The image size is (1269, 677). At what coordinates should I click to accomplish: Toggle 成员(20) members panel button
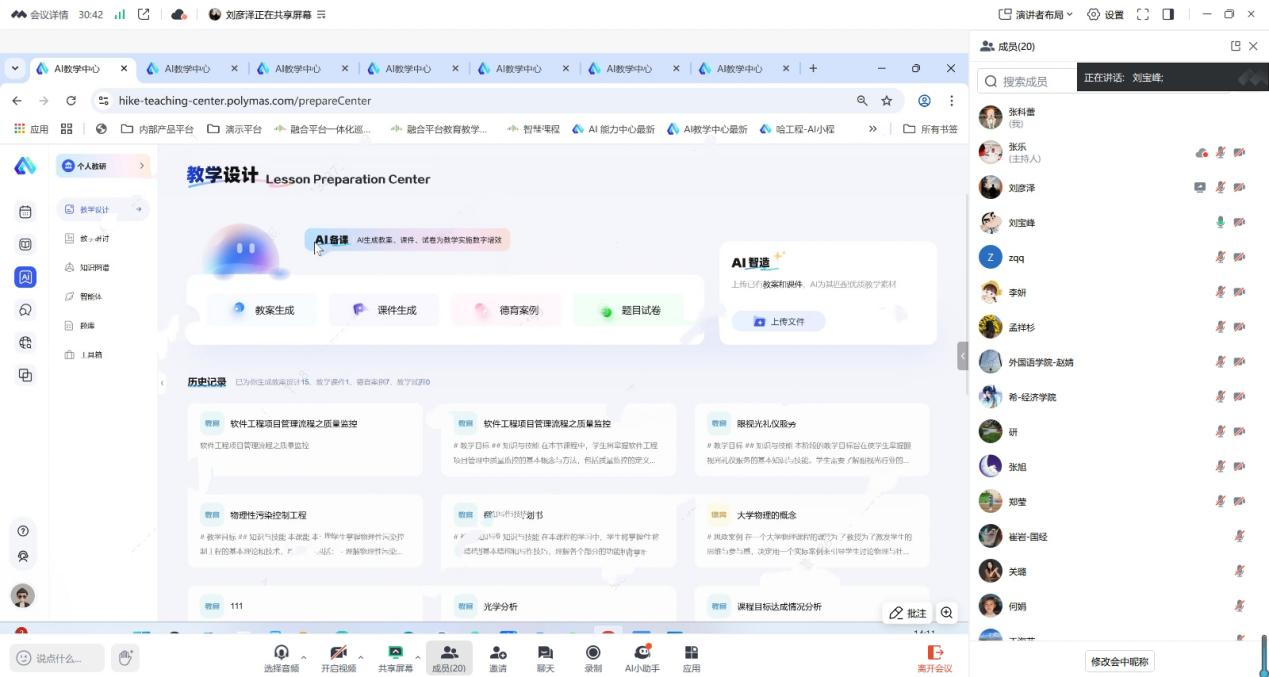pos(448,657)
